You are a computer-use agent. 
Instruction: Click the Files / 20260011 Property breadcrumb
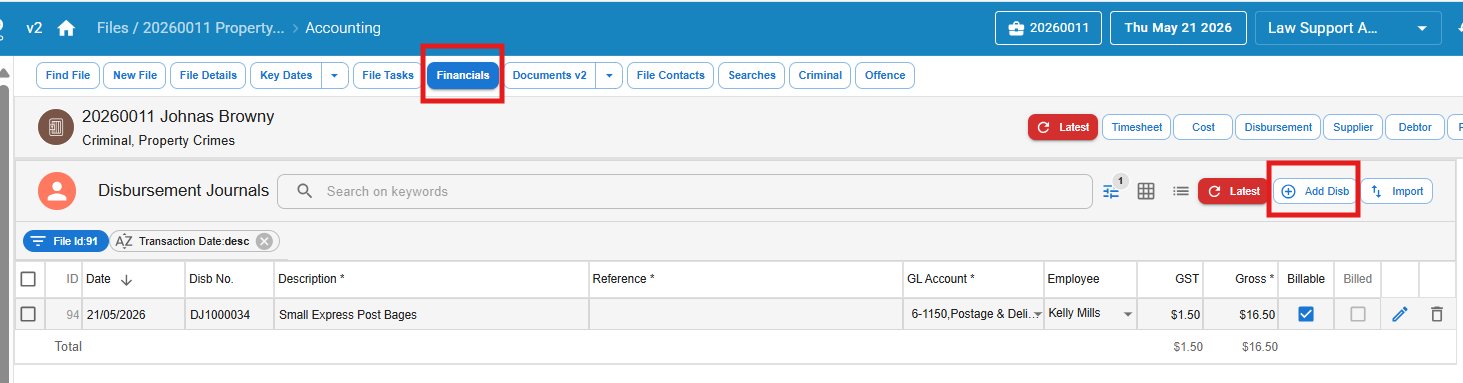(190, 28)
